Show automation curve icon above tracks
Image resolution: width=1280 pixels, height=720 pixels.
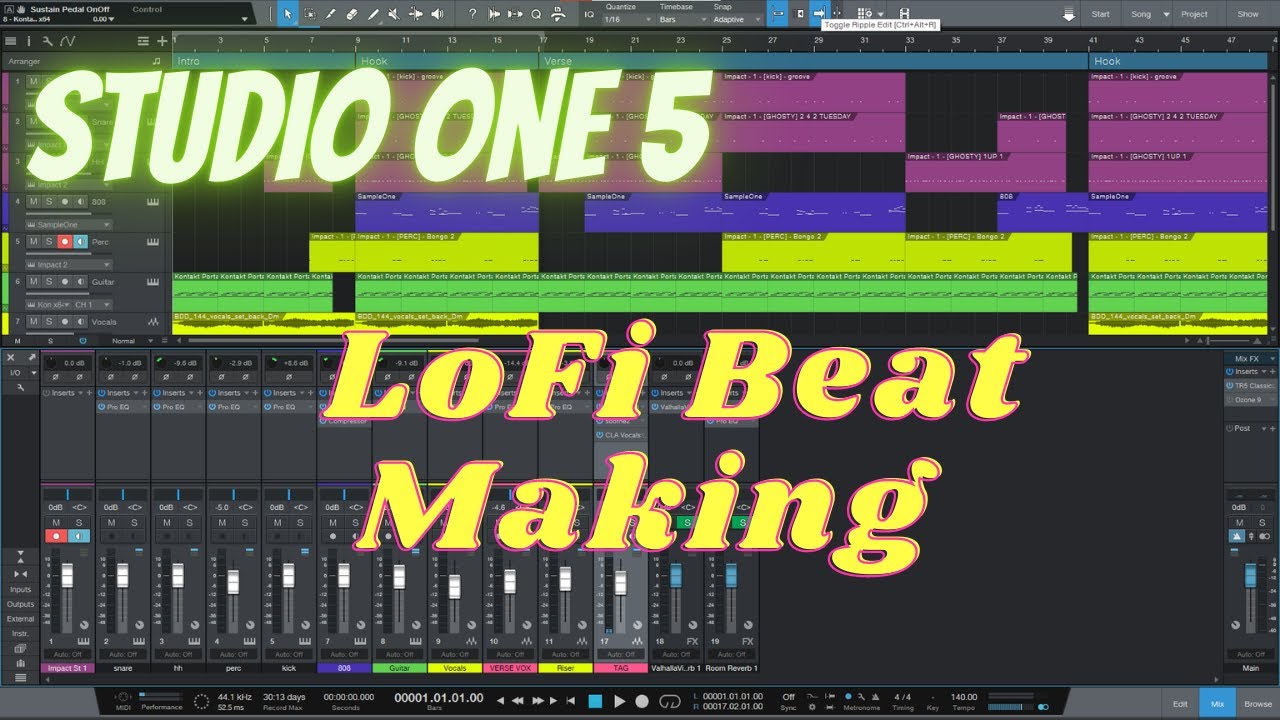point(67,41)
